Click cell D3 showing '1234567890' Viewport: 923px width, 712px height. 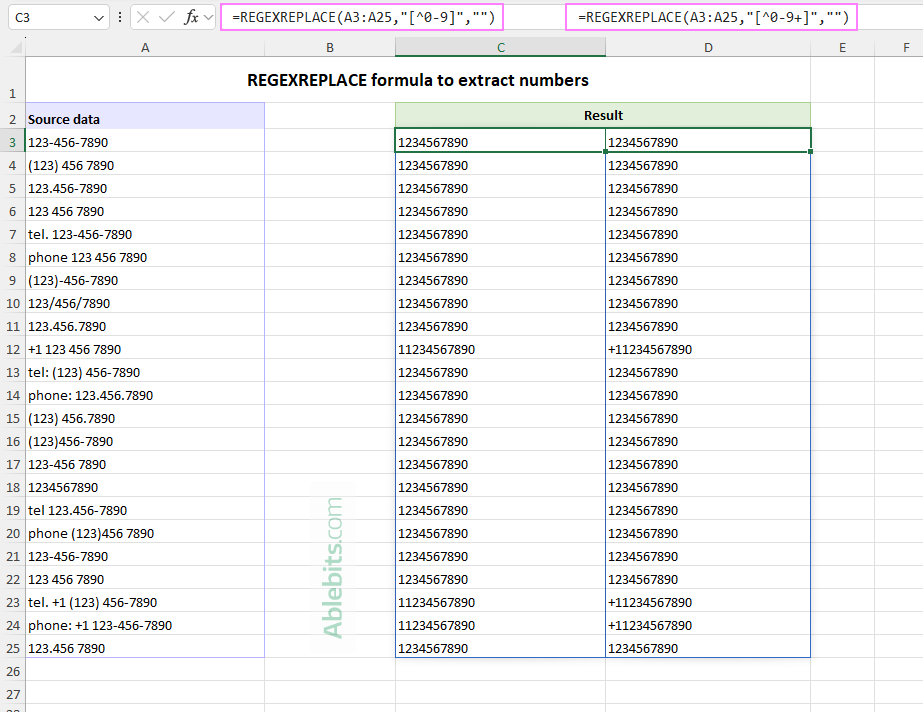708,142
